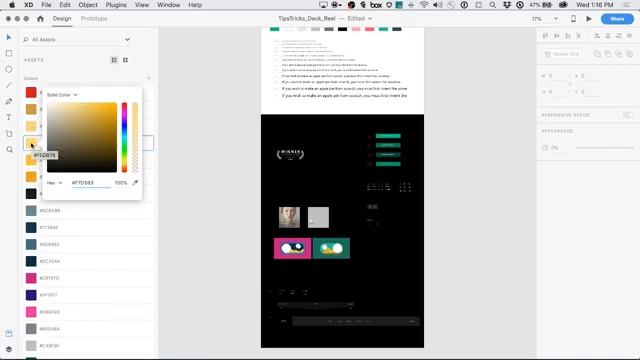Select the pink toggle graphic on artboard
Screen dimensions: 640x360
tap(292, 248)
